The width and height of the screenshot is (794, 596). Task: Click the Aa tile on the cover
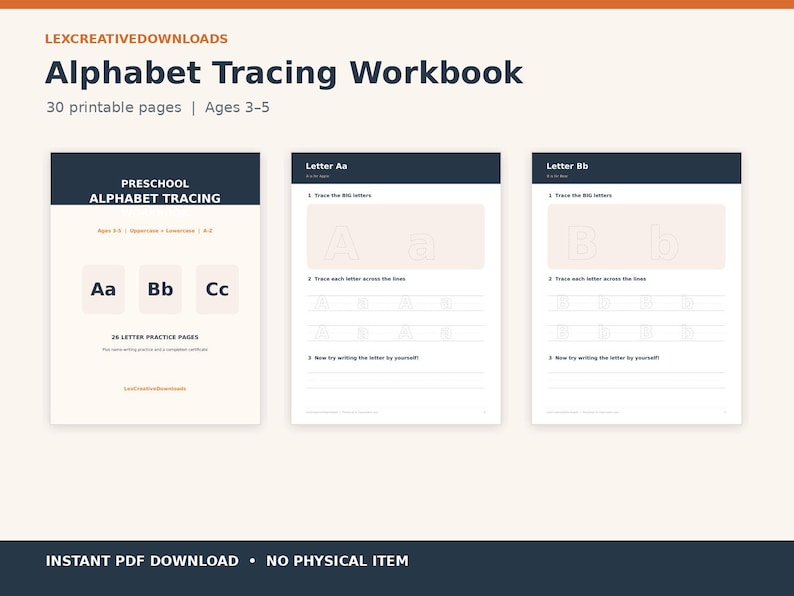pyautogui.click(x=103, y=289)
